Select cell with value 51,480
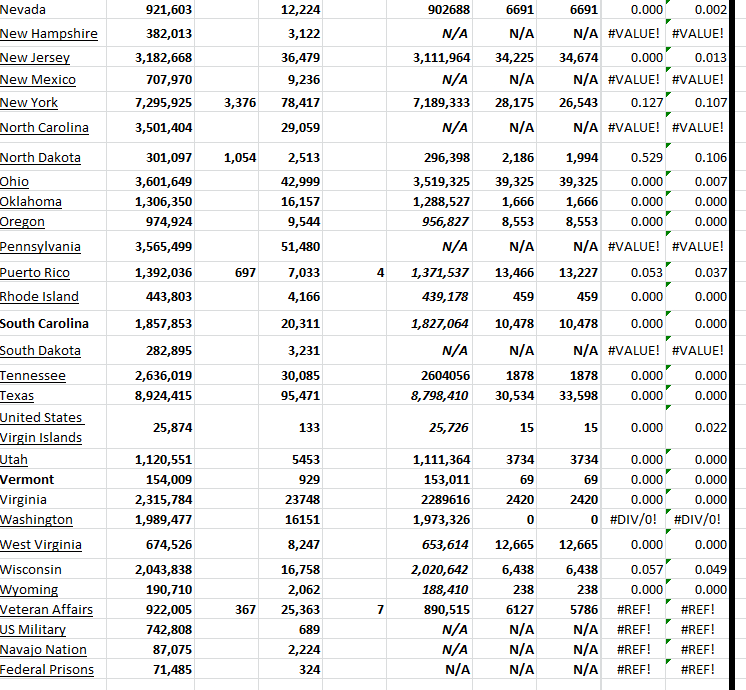The width and height of the screenshot is (746, 690). click(291, 246)
